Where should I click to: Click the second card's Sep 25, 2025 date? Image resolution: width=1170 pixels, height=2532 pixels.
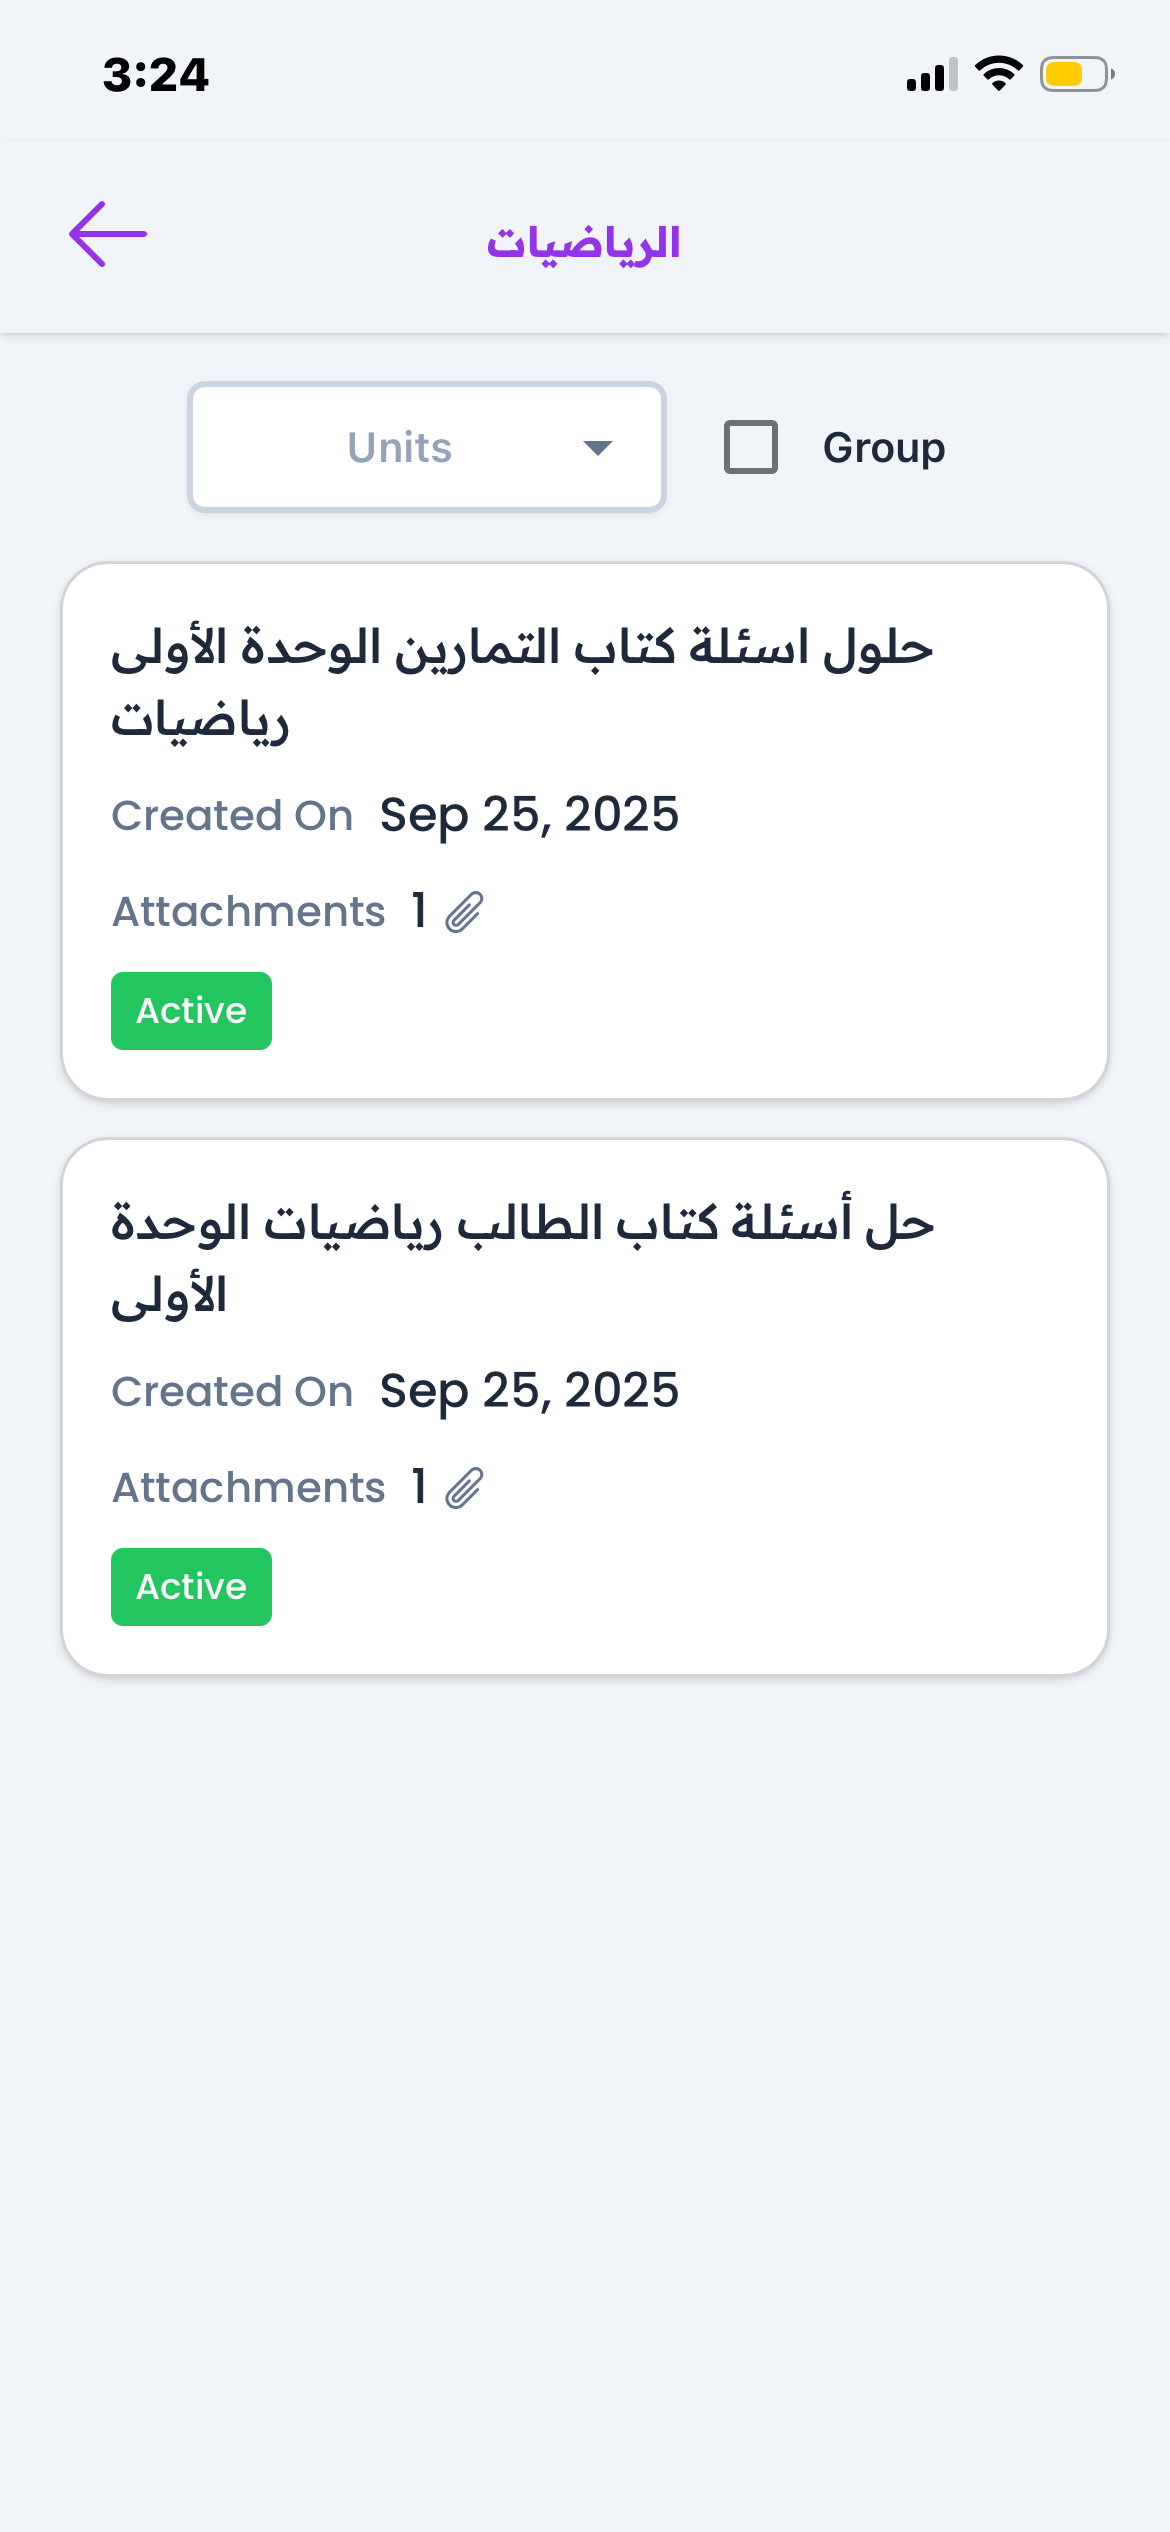[x=529, y=1391]
